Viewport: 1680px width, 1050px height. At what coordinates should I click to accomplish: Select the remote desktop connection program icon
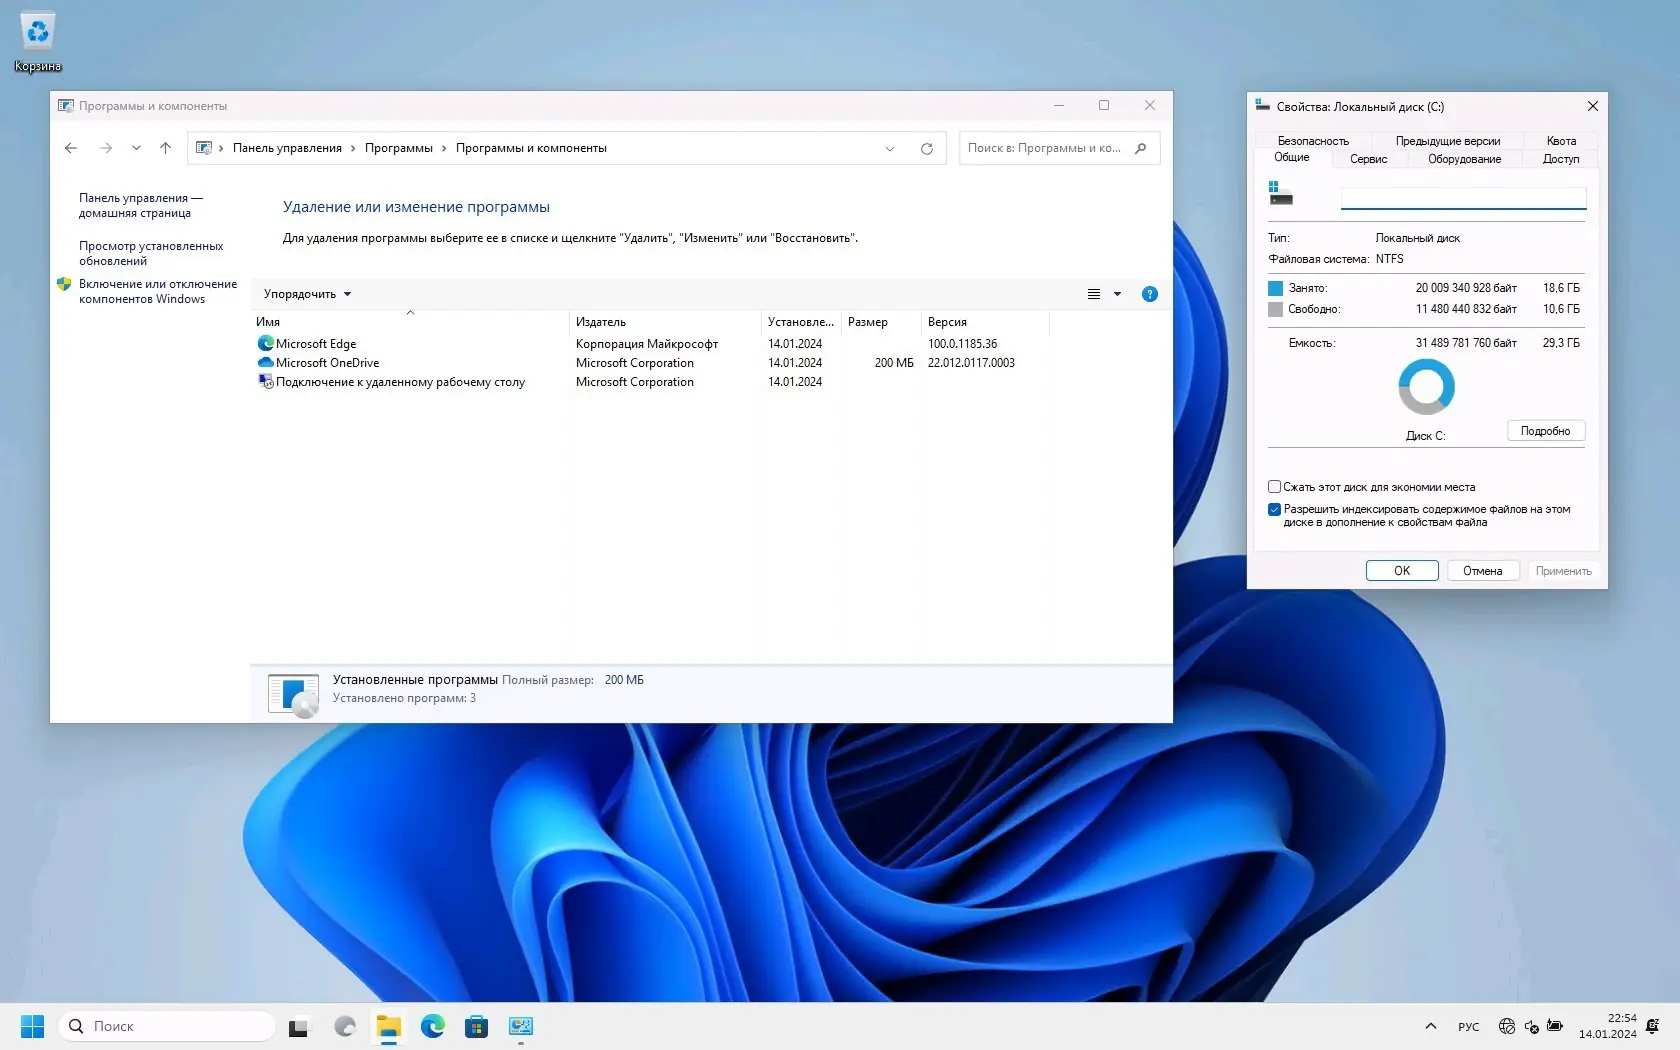pos(265,381)
